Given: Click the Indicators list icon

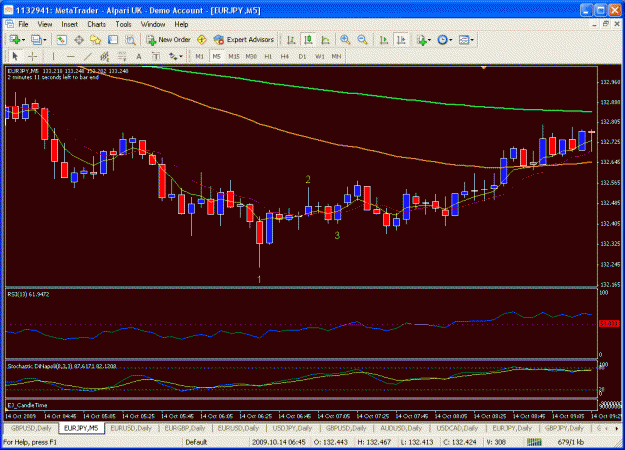Looking at the screenshot, I should [422, 39].
